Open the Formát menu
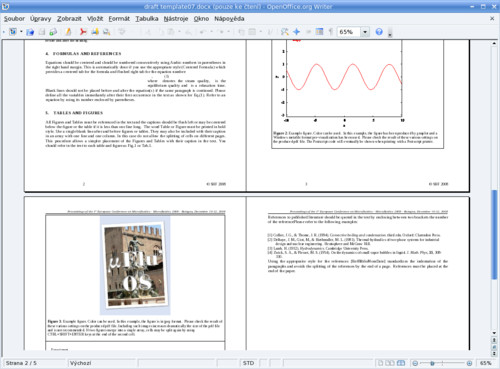 tap(119, 19)
